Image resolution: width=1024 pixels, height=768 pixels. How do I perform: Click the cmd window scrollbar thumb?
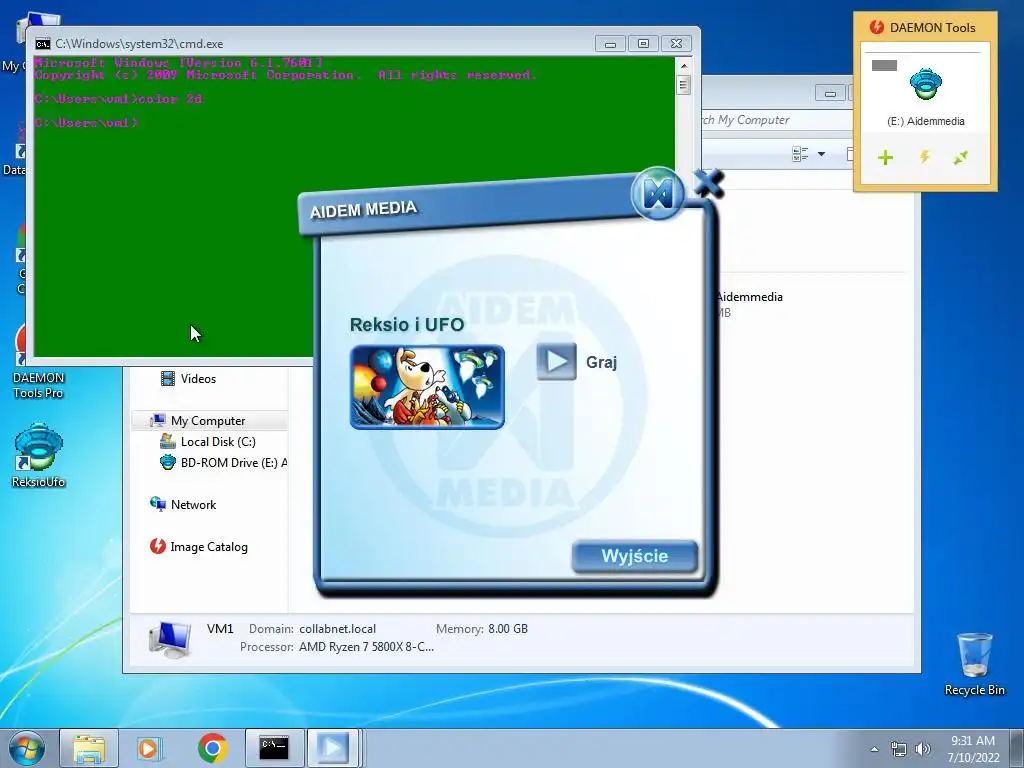tap(684, 85)
